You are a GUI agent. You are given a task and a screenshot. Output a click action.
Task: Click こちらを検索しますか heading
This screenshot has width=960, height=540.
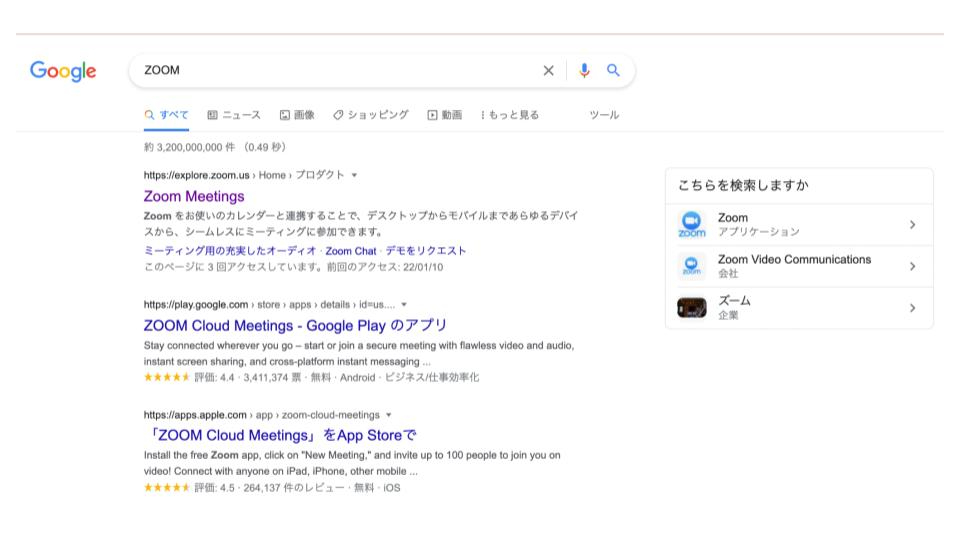tap(743, 185)
